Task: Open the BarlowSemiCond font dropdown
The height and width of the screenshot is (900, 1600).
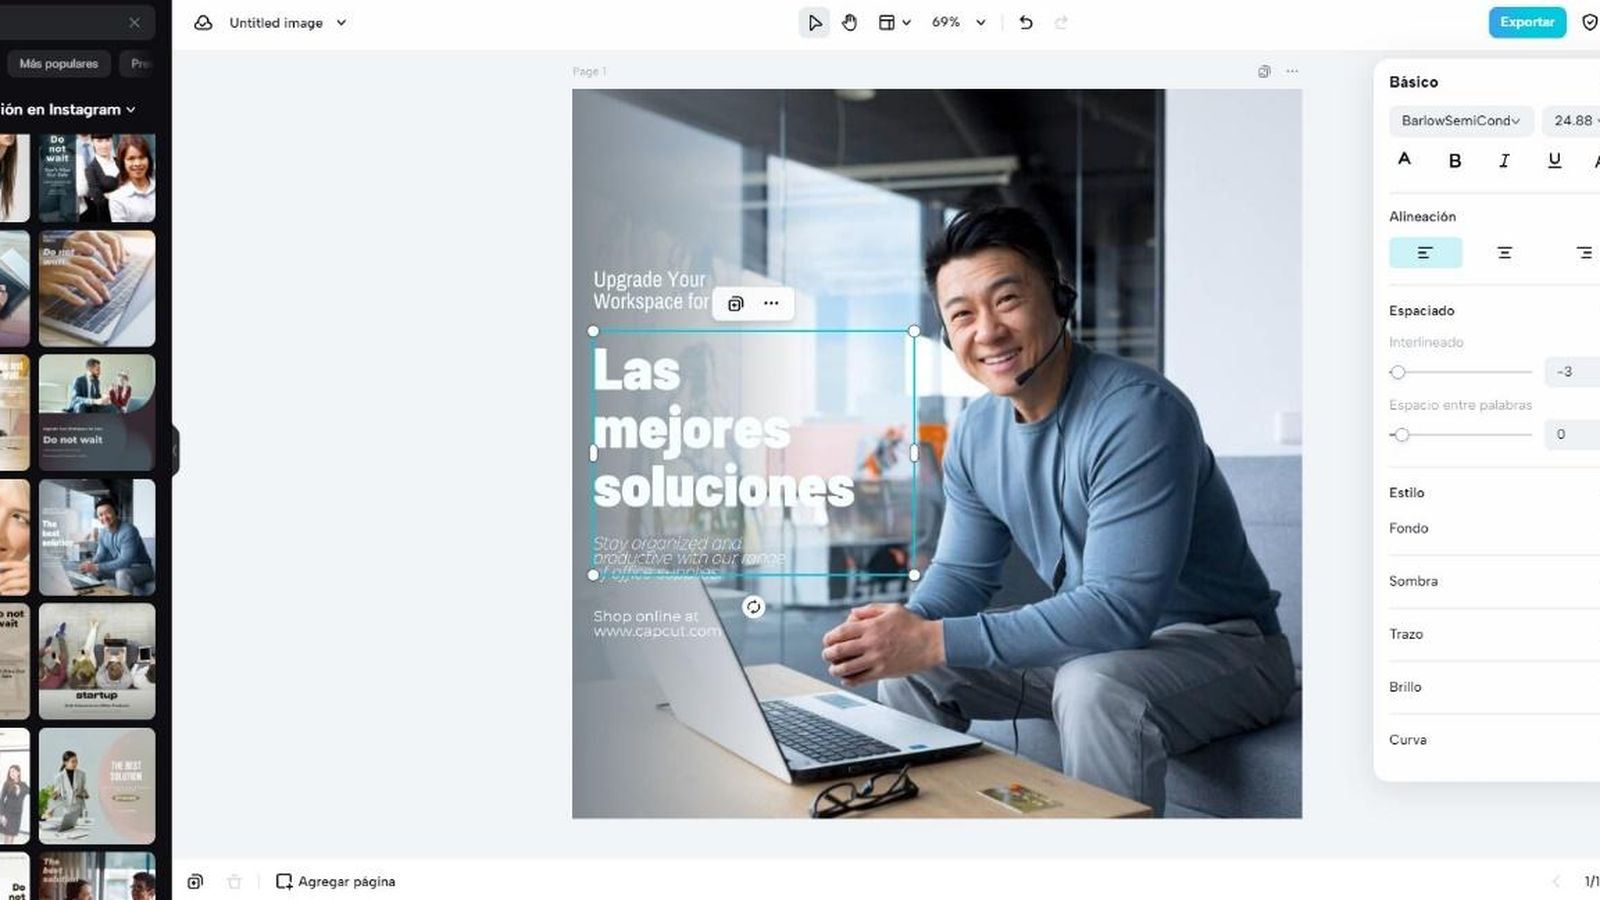Action: [x=1460, y=120]
